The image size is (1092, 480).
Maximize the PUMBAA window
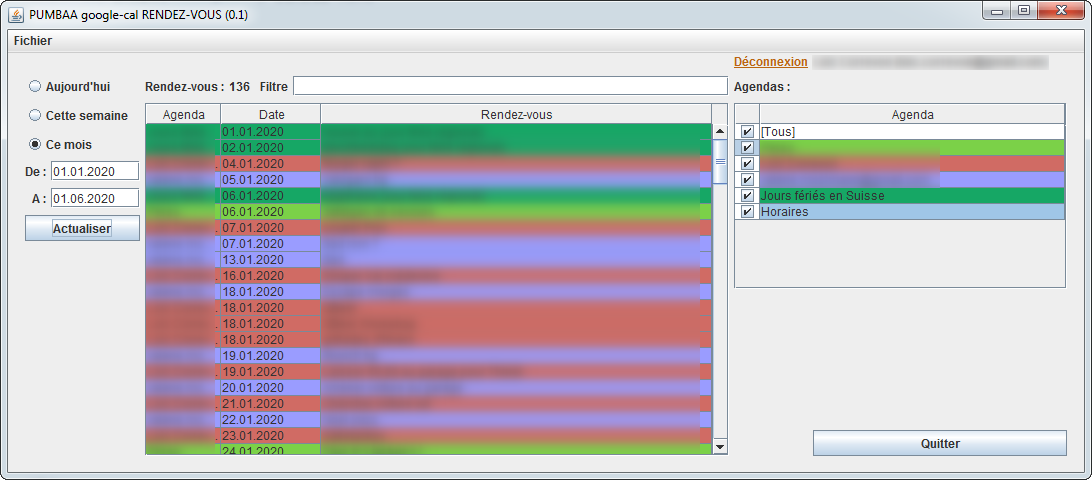(x=1023, y=11)
